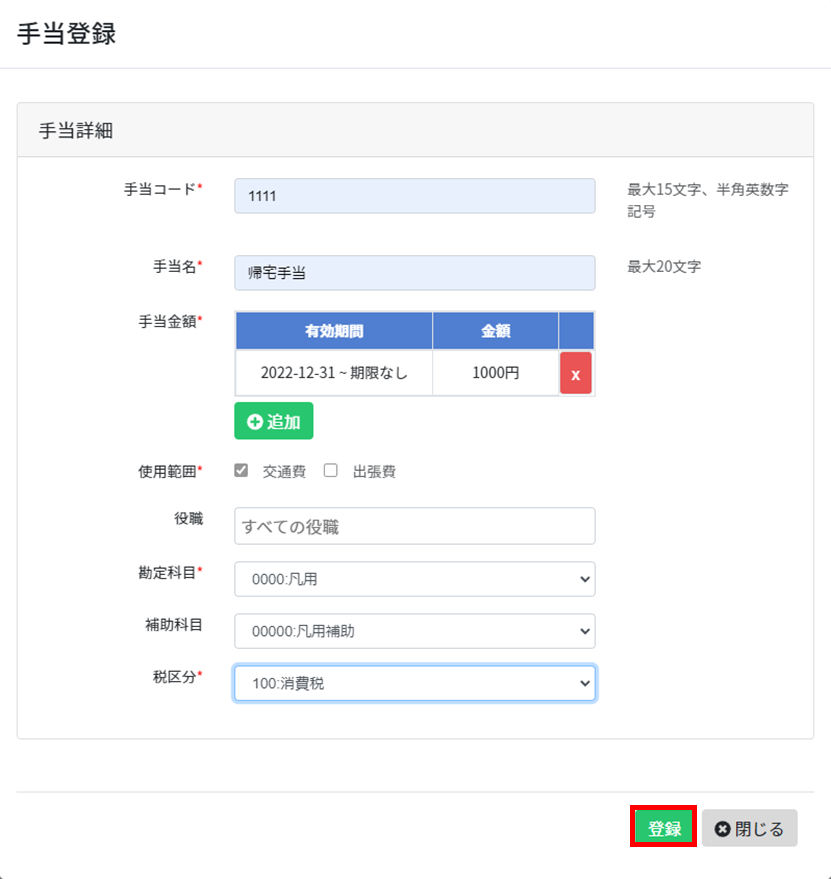The image size is (831, 879).
Task: Focus the 手当コード input field
Action: coord(414,196)
